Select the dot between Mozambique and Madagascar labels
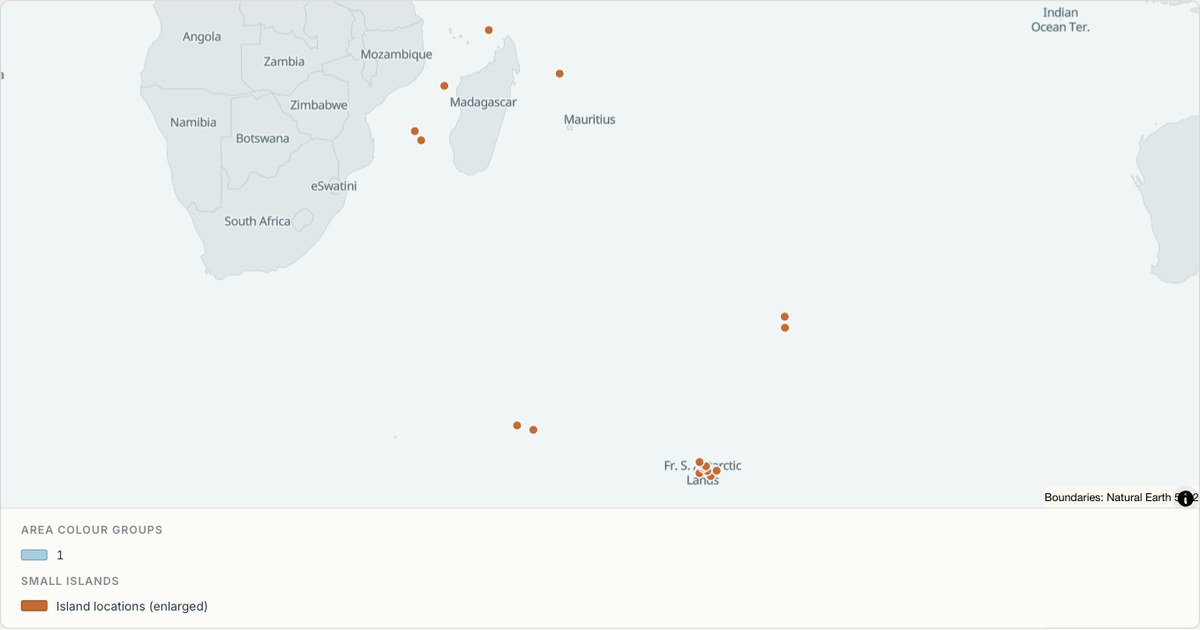The image size is (1200, 630). (444, 86)
